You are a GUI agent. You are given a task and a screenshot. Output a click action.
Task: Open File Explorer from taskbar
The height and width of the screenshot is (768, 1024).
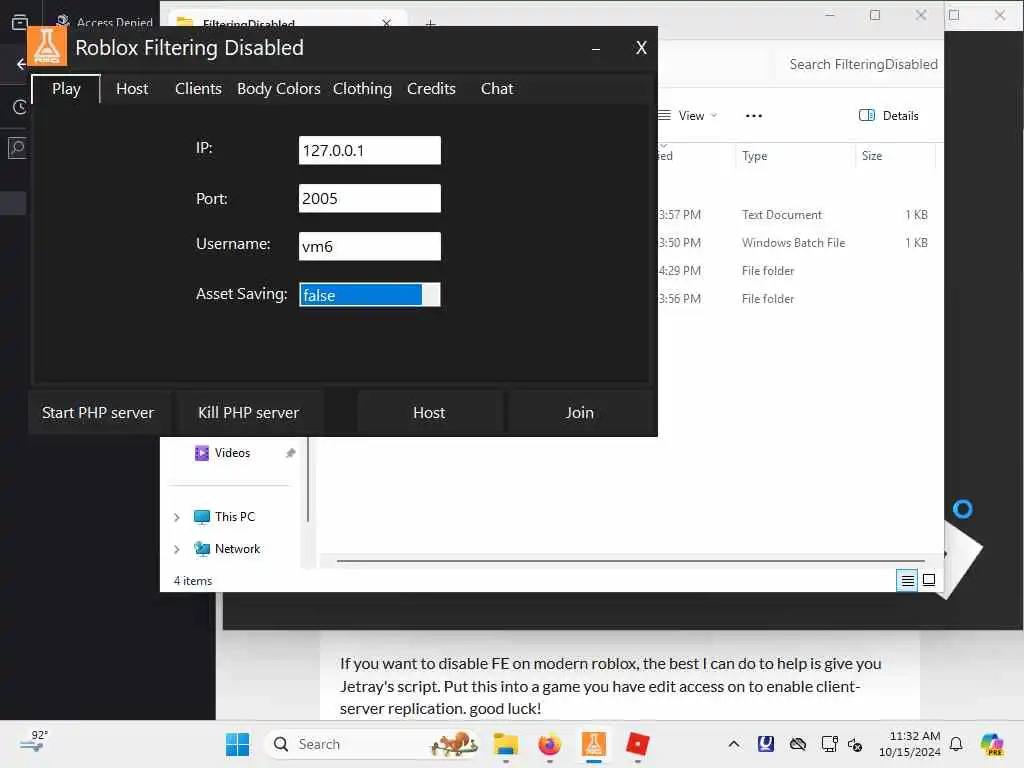click(x=506, y=744)
